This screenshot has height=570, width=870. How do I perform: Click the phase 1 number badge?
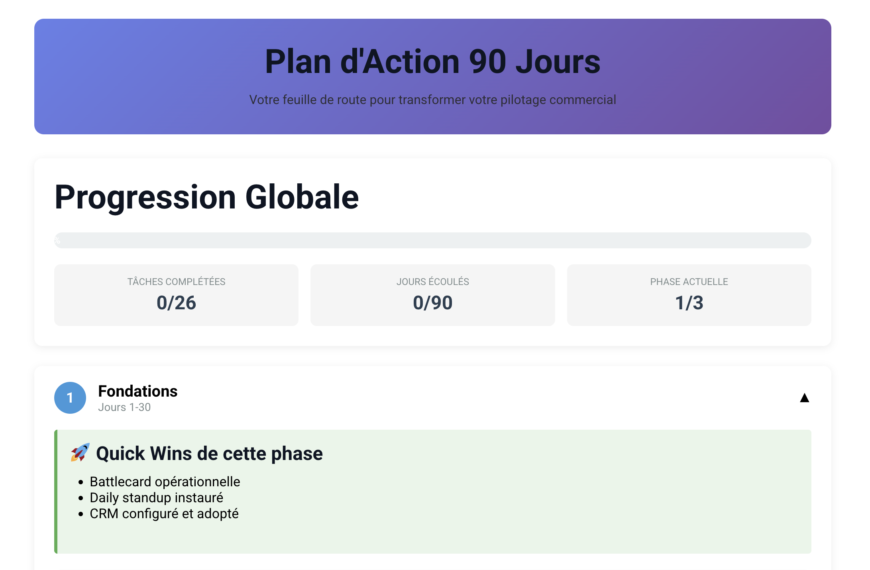[x=70, y=398]
